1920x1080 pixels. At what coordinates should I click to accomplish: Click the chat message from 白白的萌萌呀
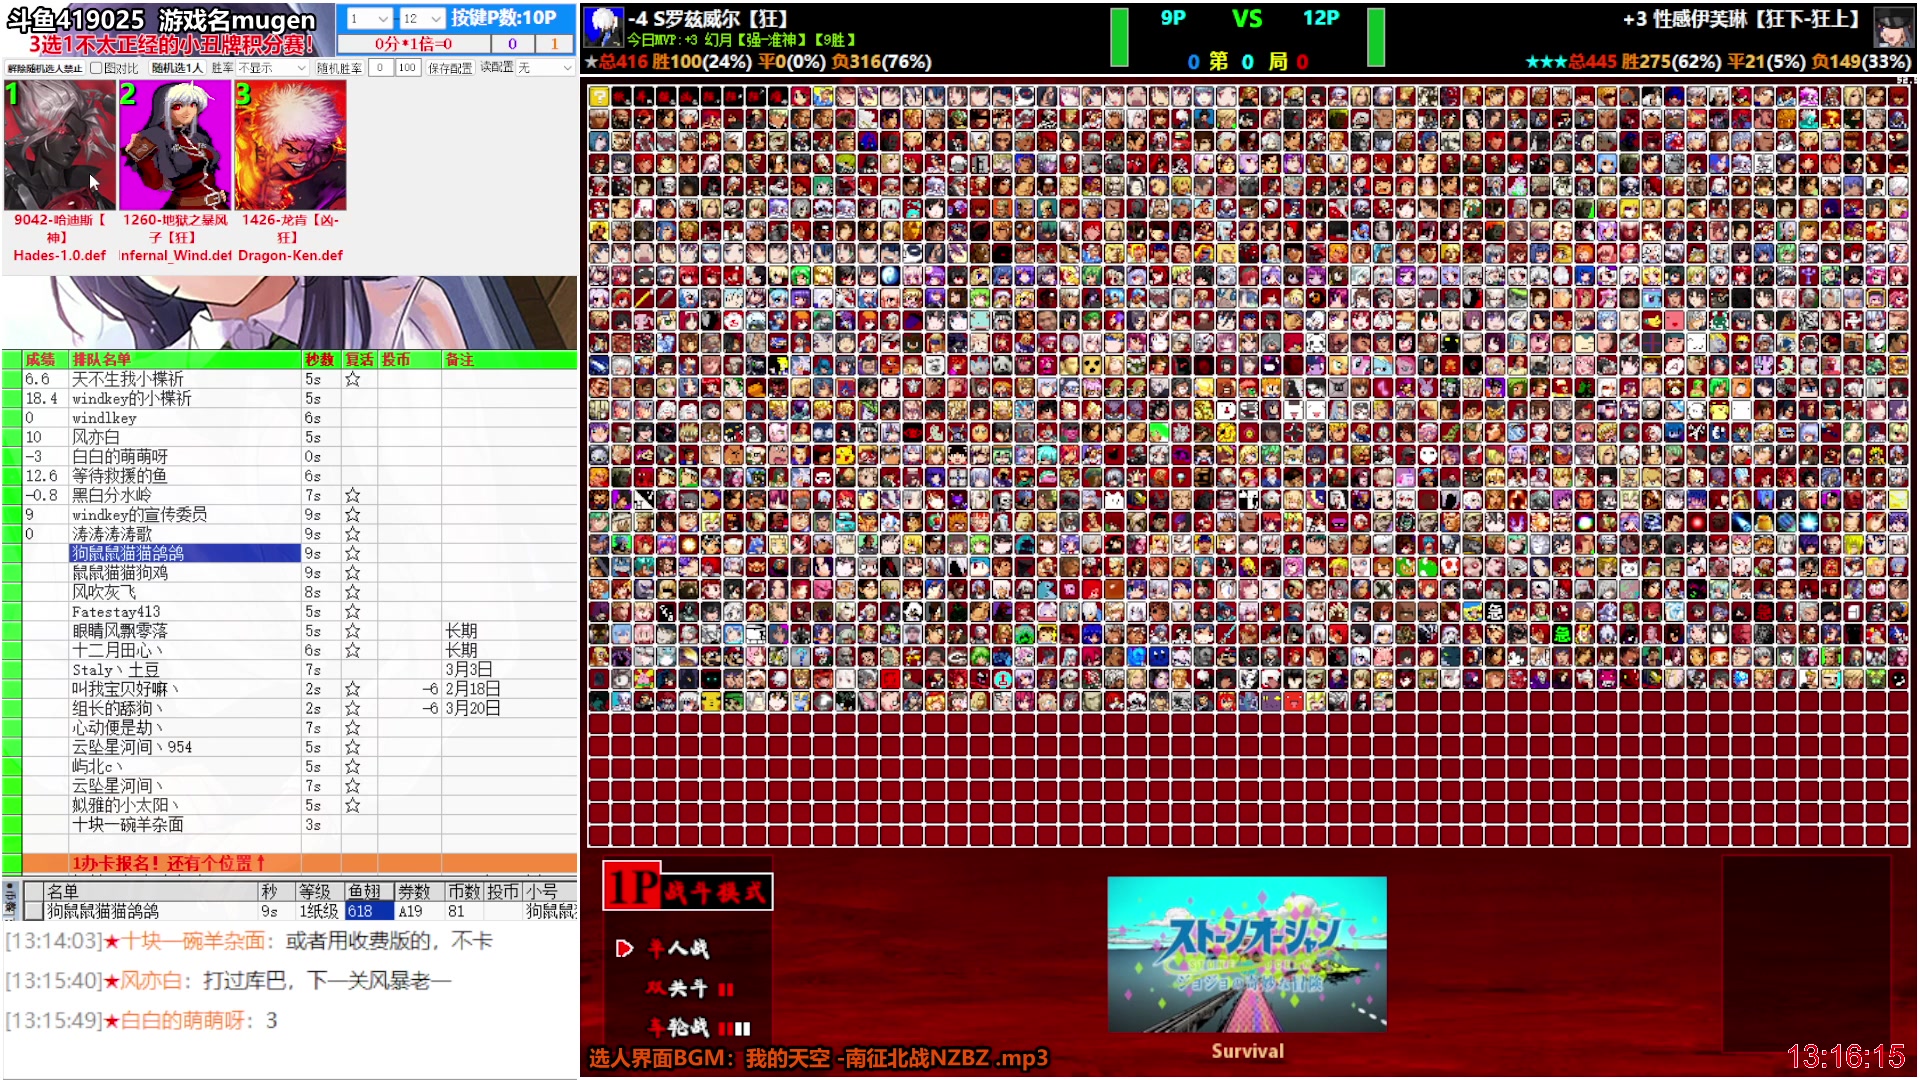point(141,1021)
